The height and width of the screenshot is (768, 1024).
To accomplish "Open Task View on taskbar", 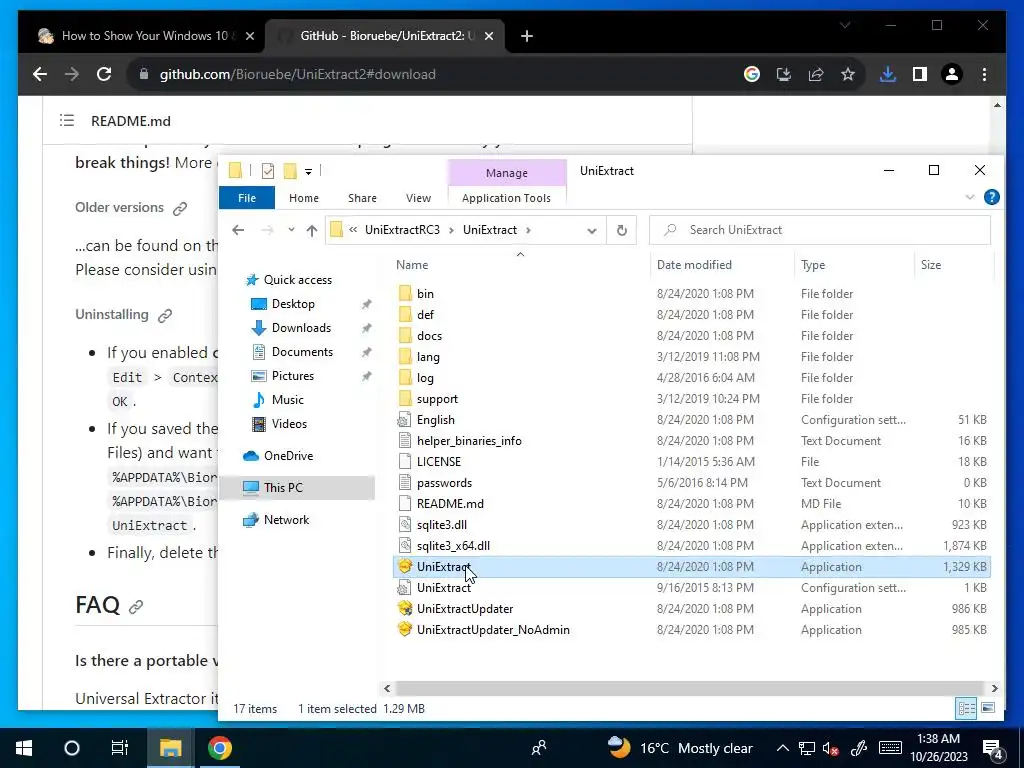I will pyautogui.click(x=120, y=748).
